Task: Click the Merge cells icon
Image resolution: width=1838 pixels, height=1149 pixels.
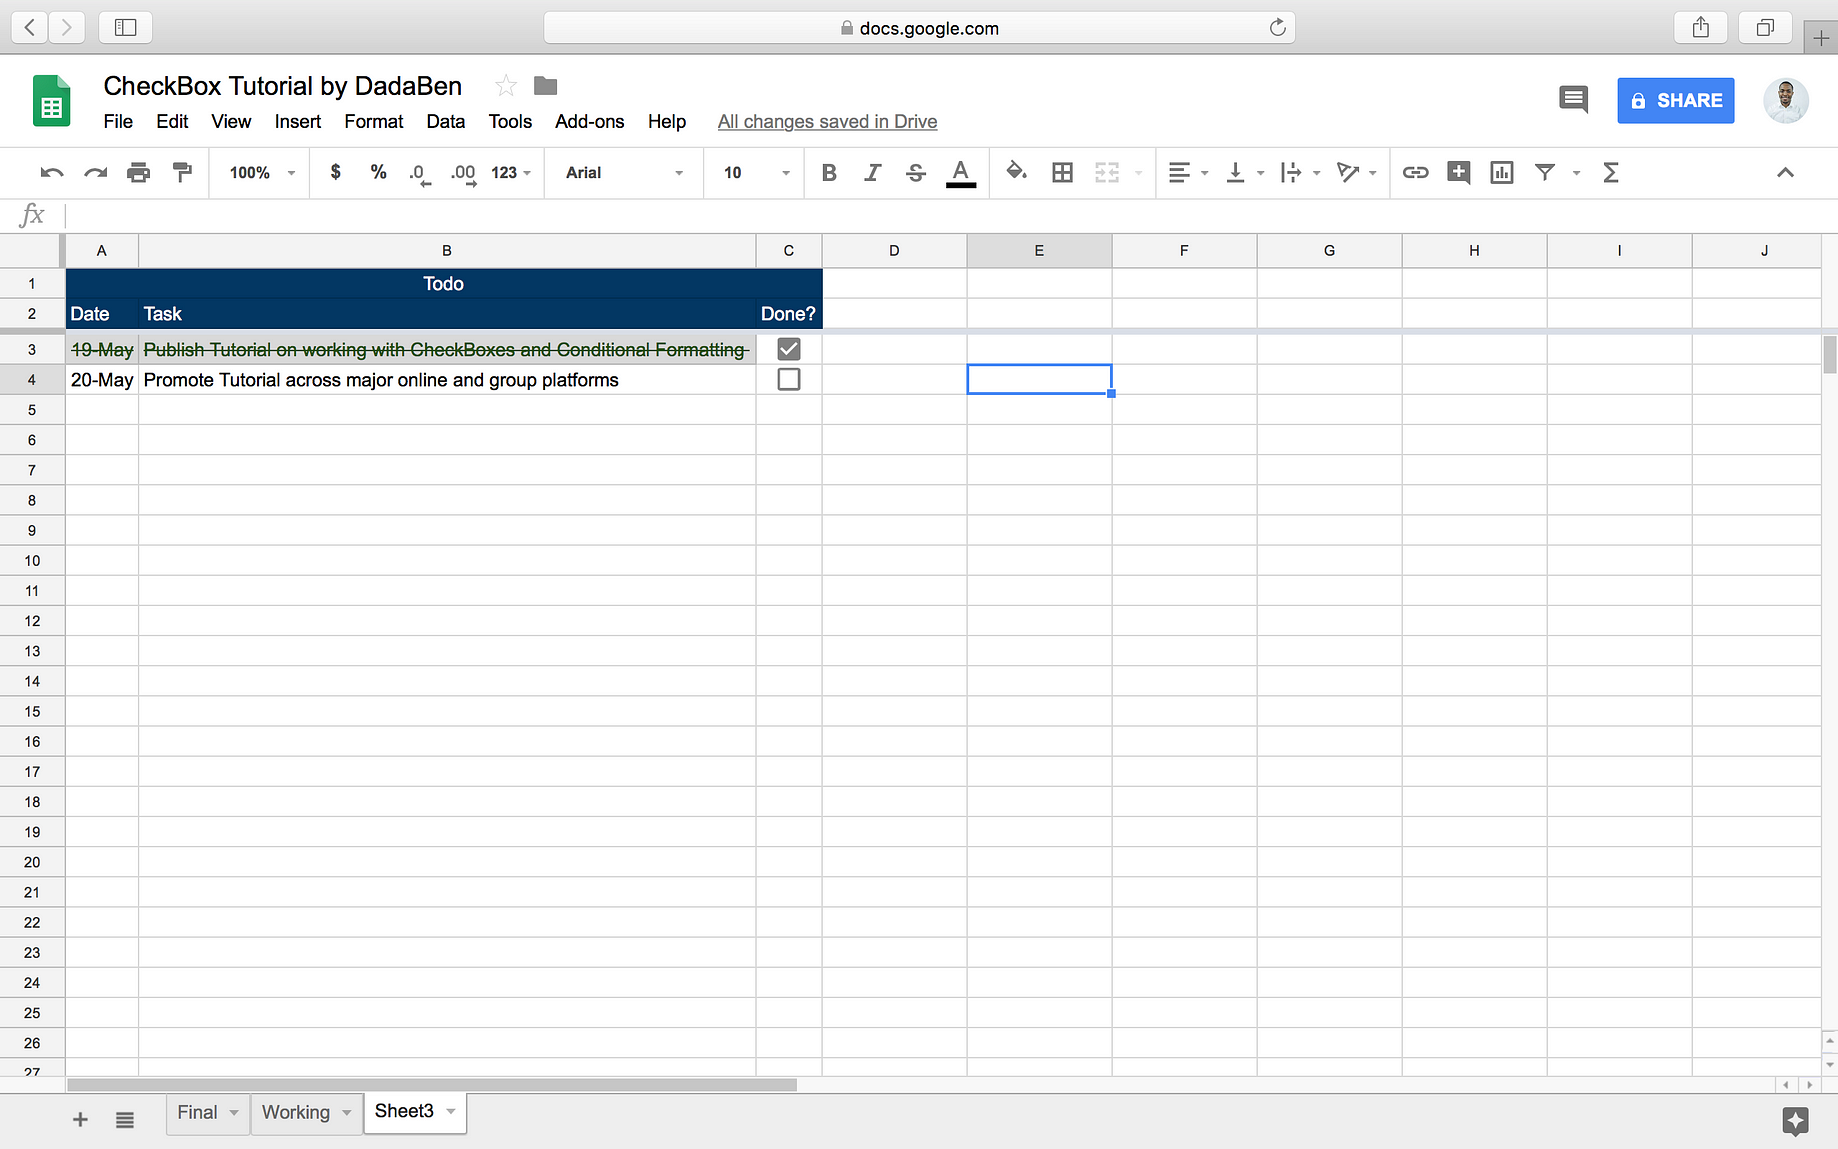Action: coord(1106,172)
